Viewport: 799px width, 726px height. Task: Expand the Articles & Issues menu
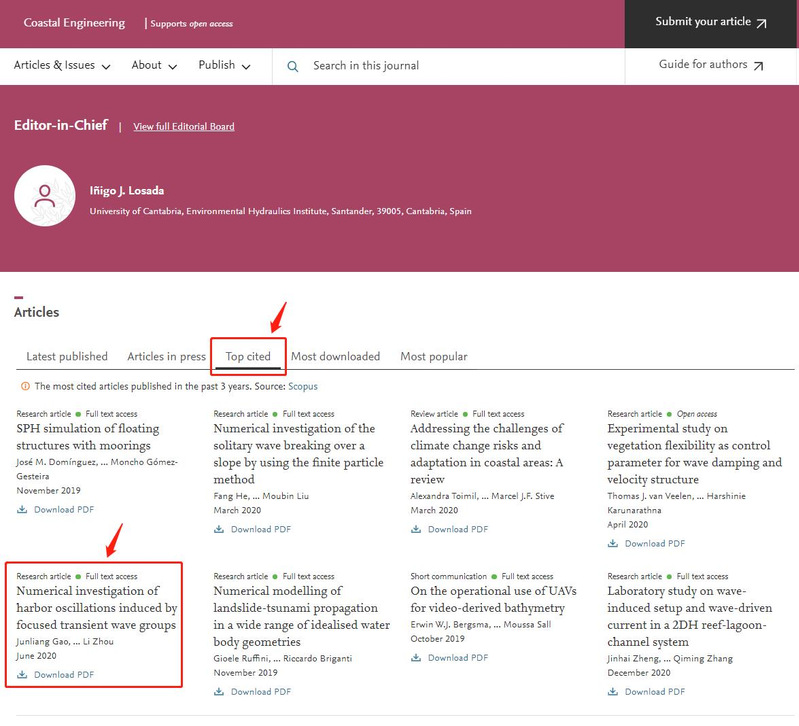click(x=62, y=66)
